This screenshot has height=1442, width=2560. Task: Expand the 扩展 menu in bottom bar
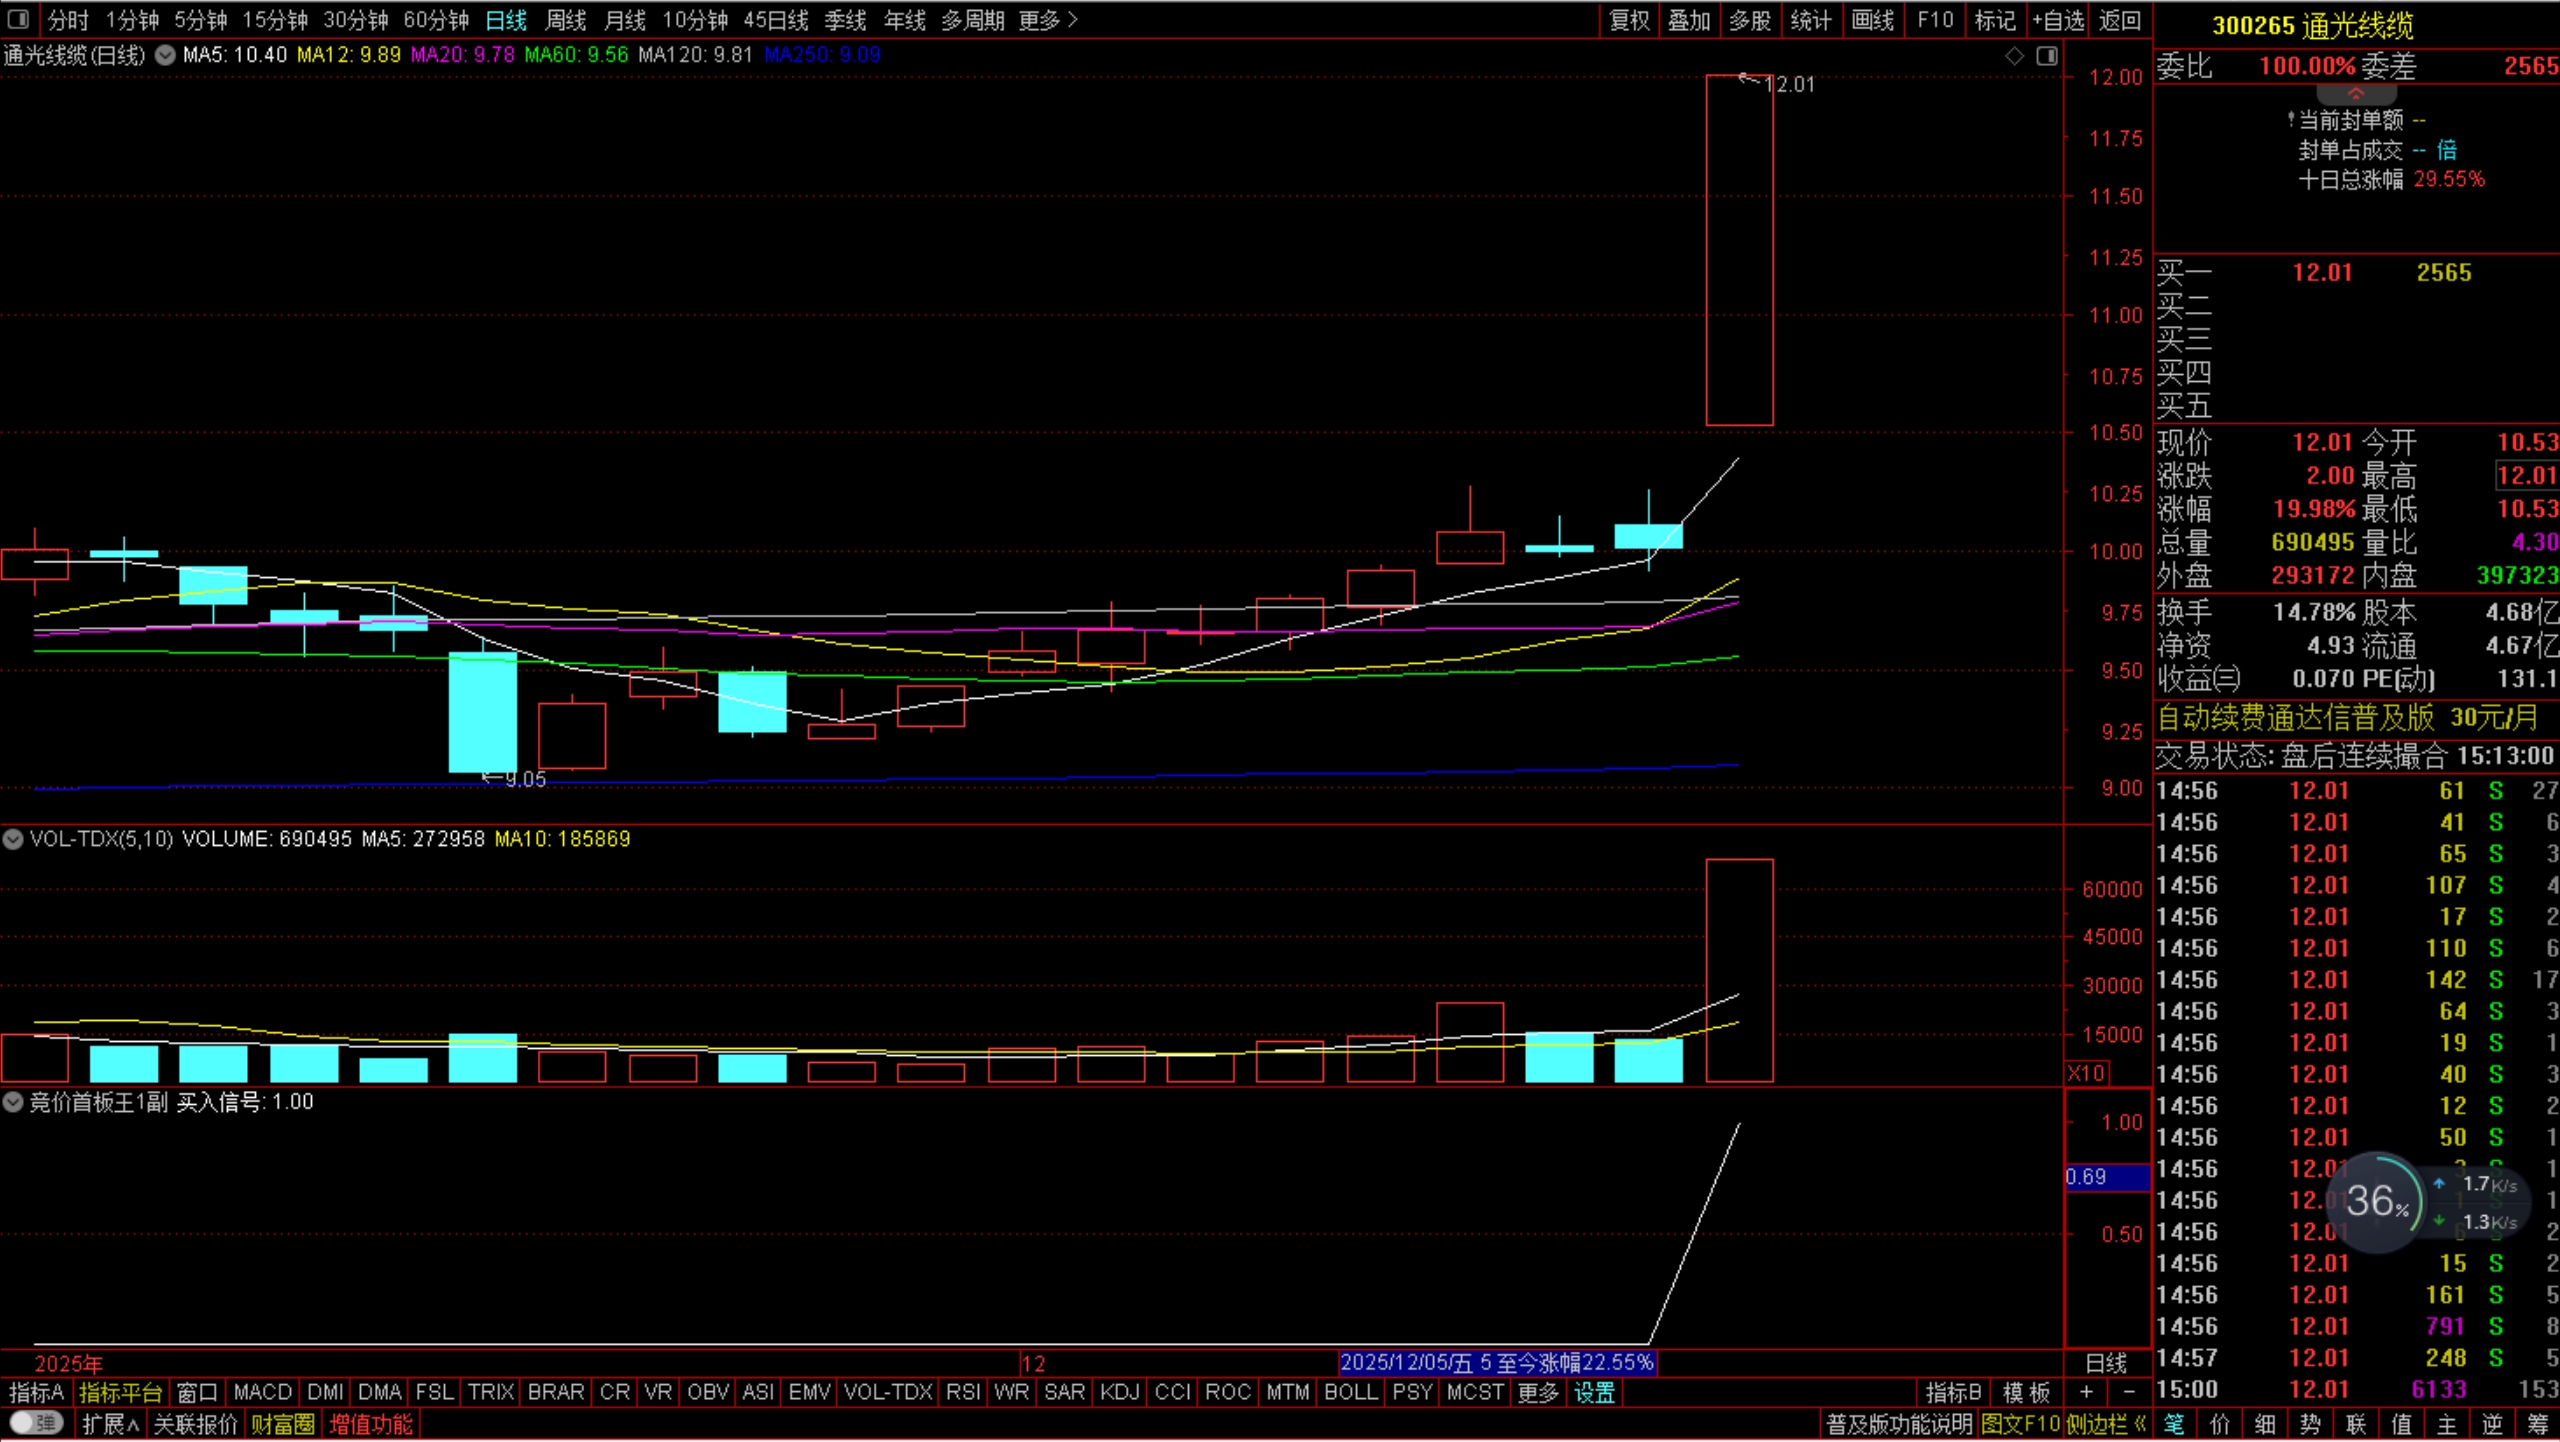pos(110,1424)
